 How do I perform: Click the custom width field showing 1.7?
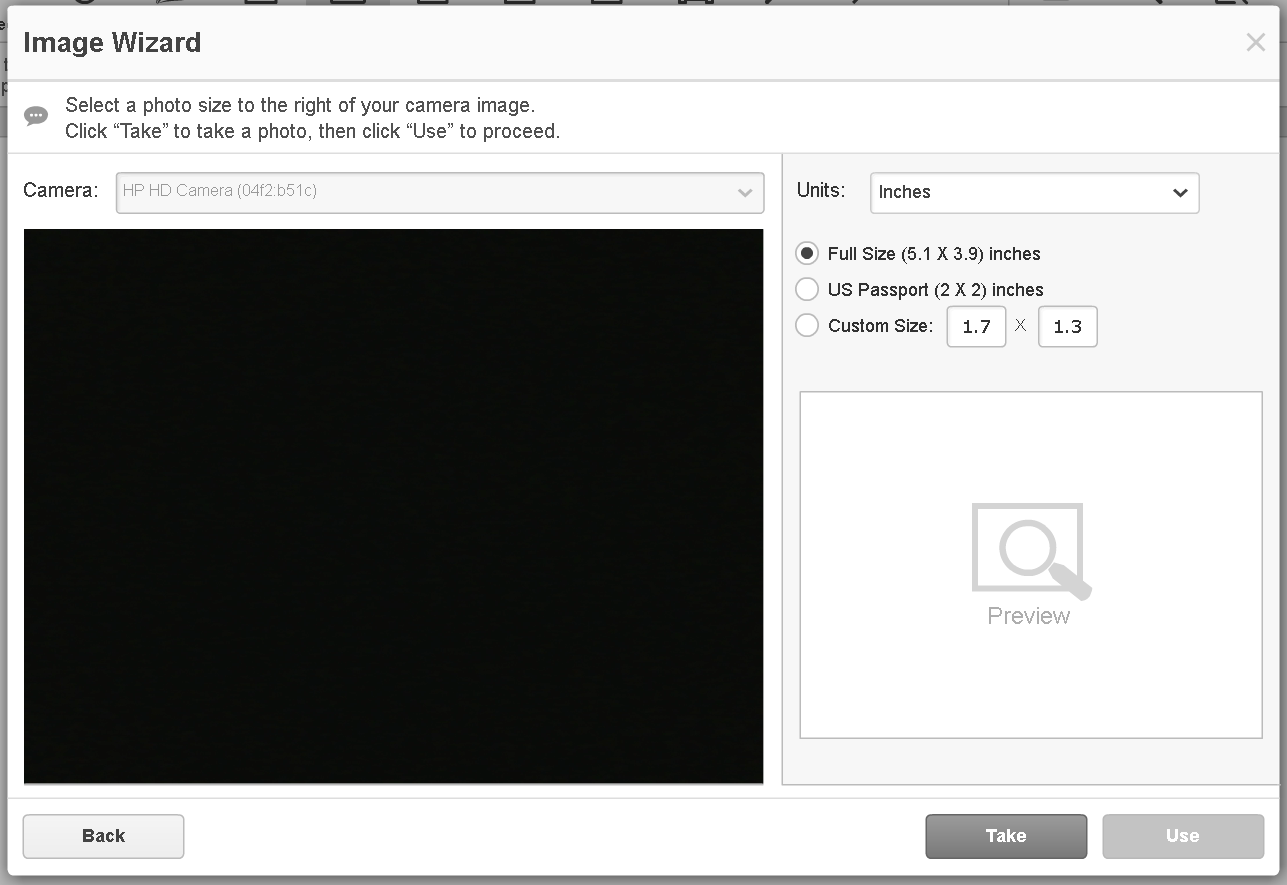(x=976, y=326)
